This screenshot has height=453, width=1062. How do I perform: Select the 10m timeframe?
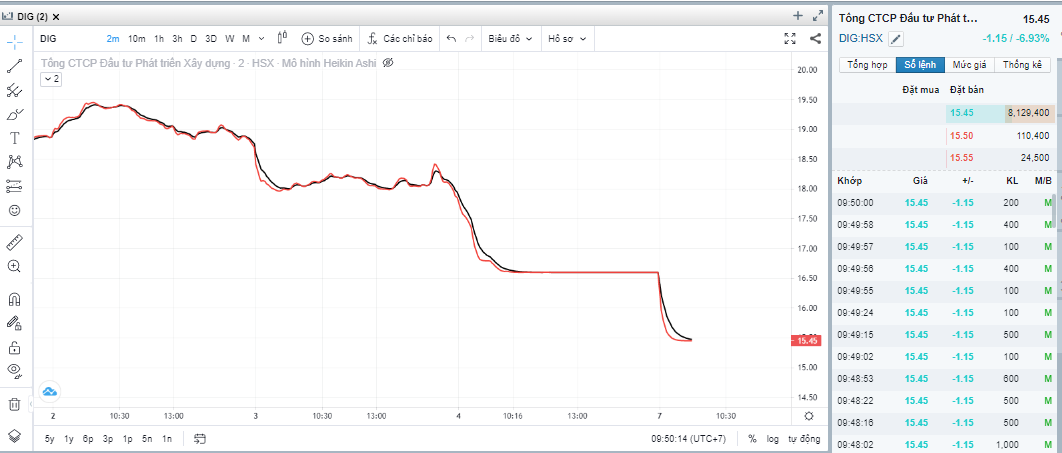(x=137, y=39)
